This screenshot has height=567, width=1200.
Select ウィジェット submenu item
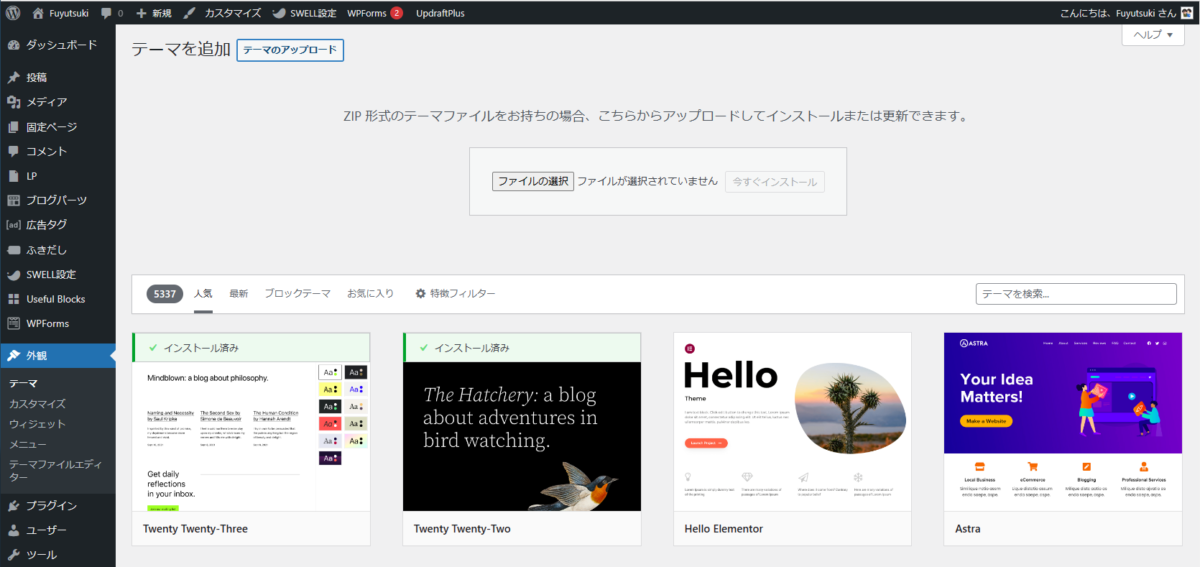tap(37, 424)
